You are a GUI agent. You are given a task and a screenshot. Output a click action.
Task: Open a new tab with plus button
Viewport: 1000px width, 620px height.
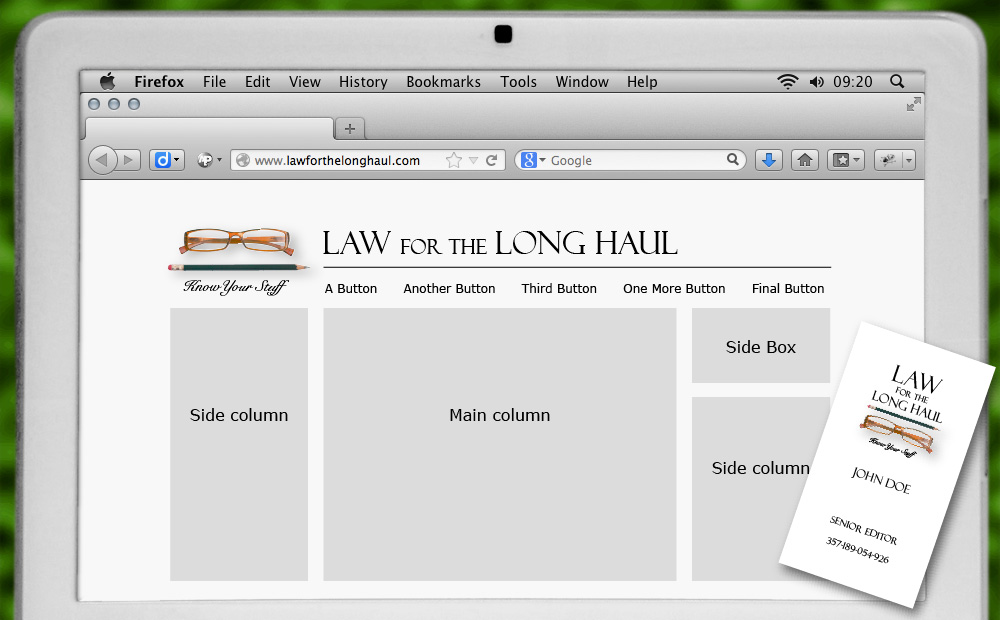(x=349, y=128)
